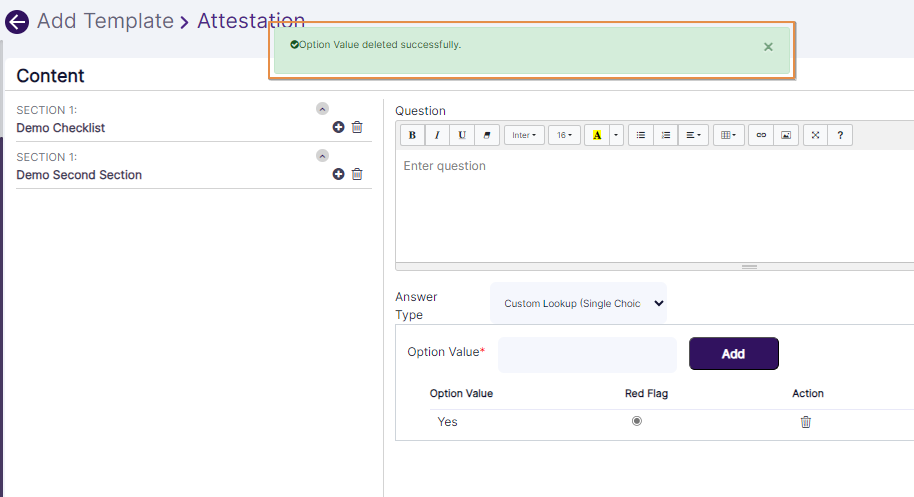
Task: Collapse the Demo Checklist section
Action: pyautogui.click(x=322, y=109)
